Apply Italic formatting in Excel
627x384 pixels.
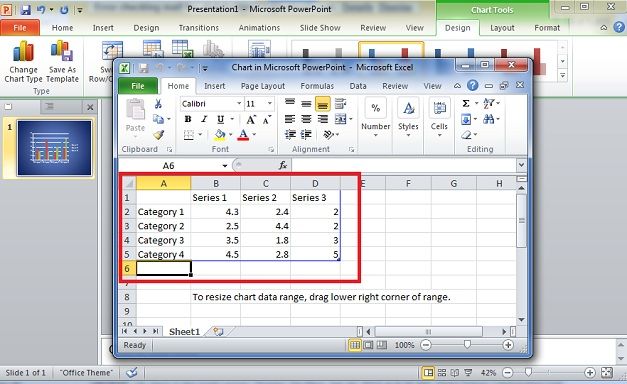204,119
